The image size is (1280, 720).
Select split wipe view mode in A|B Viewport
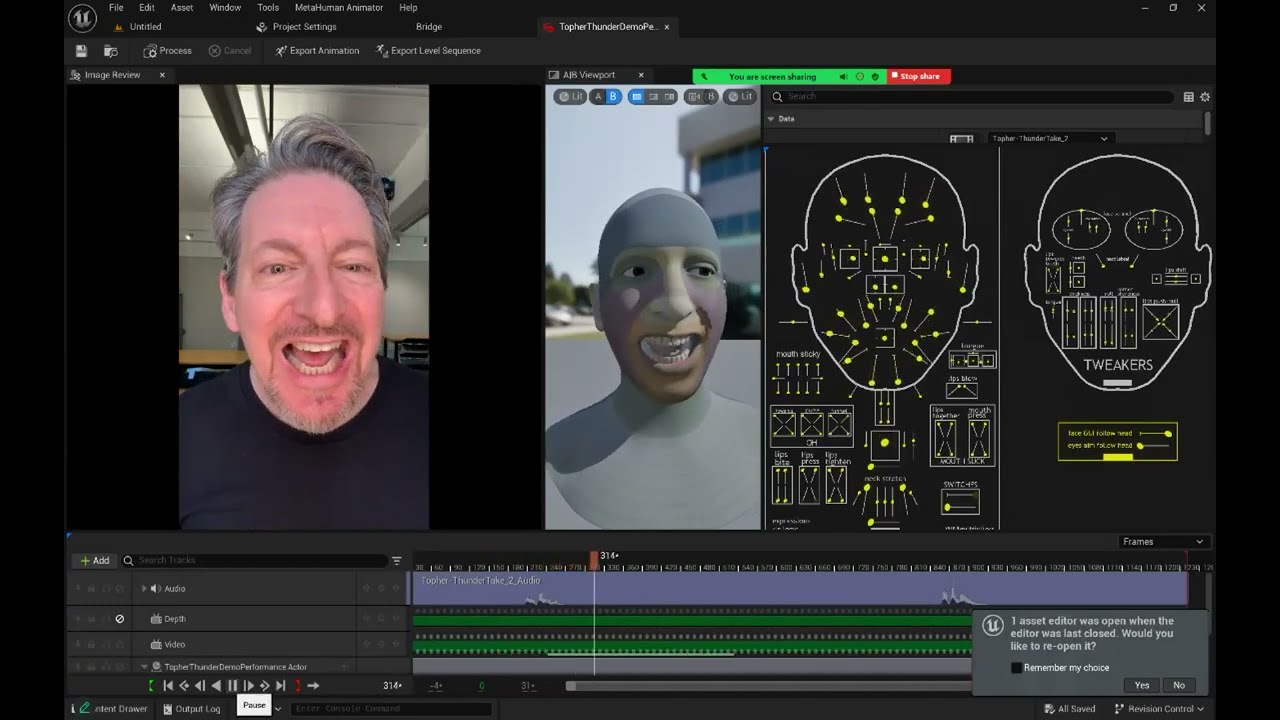point(653,97)
